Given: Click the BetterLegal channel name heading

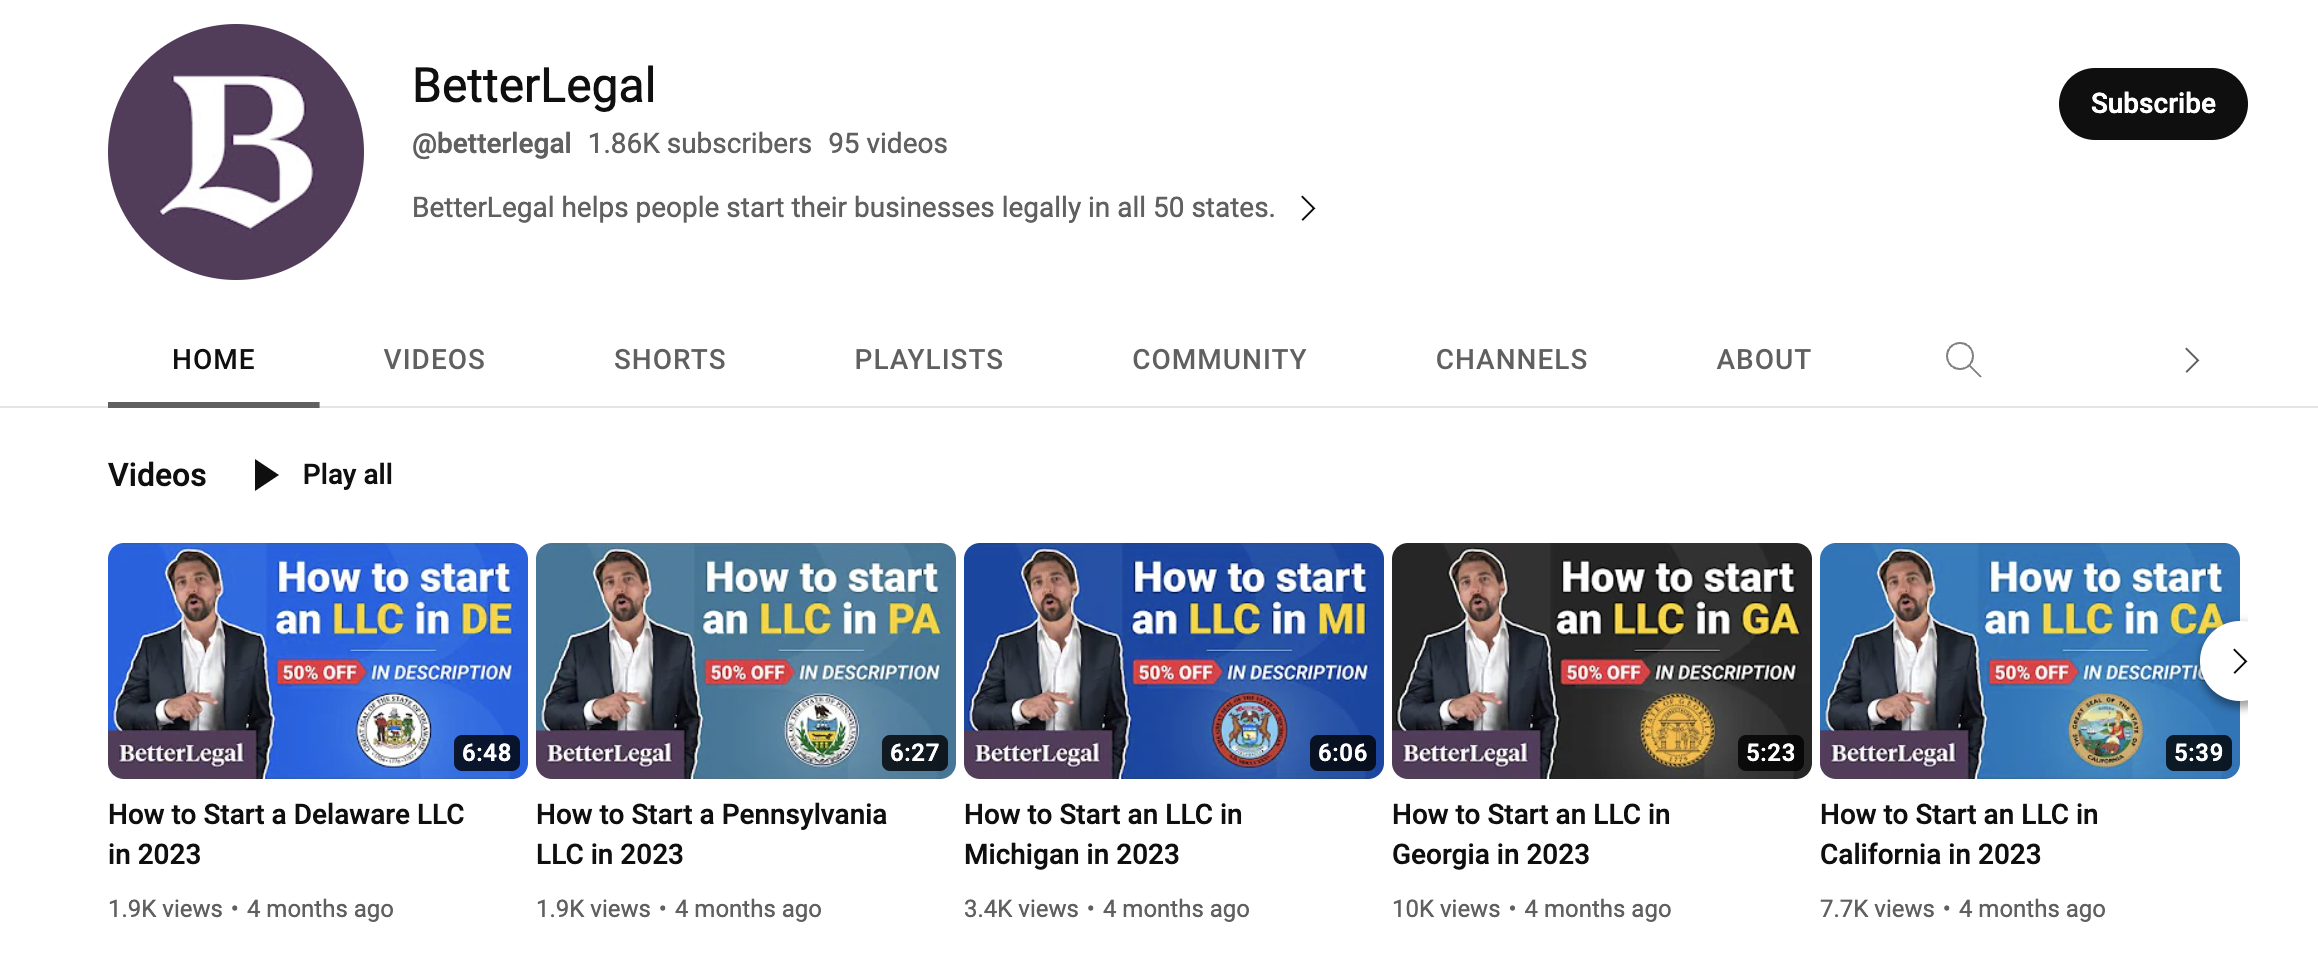Looking at the screenshot, I should [x=534, y=85].
